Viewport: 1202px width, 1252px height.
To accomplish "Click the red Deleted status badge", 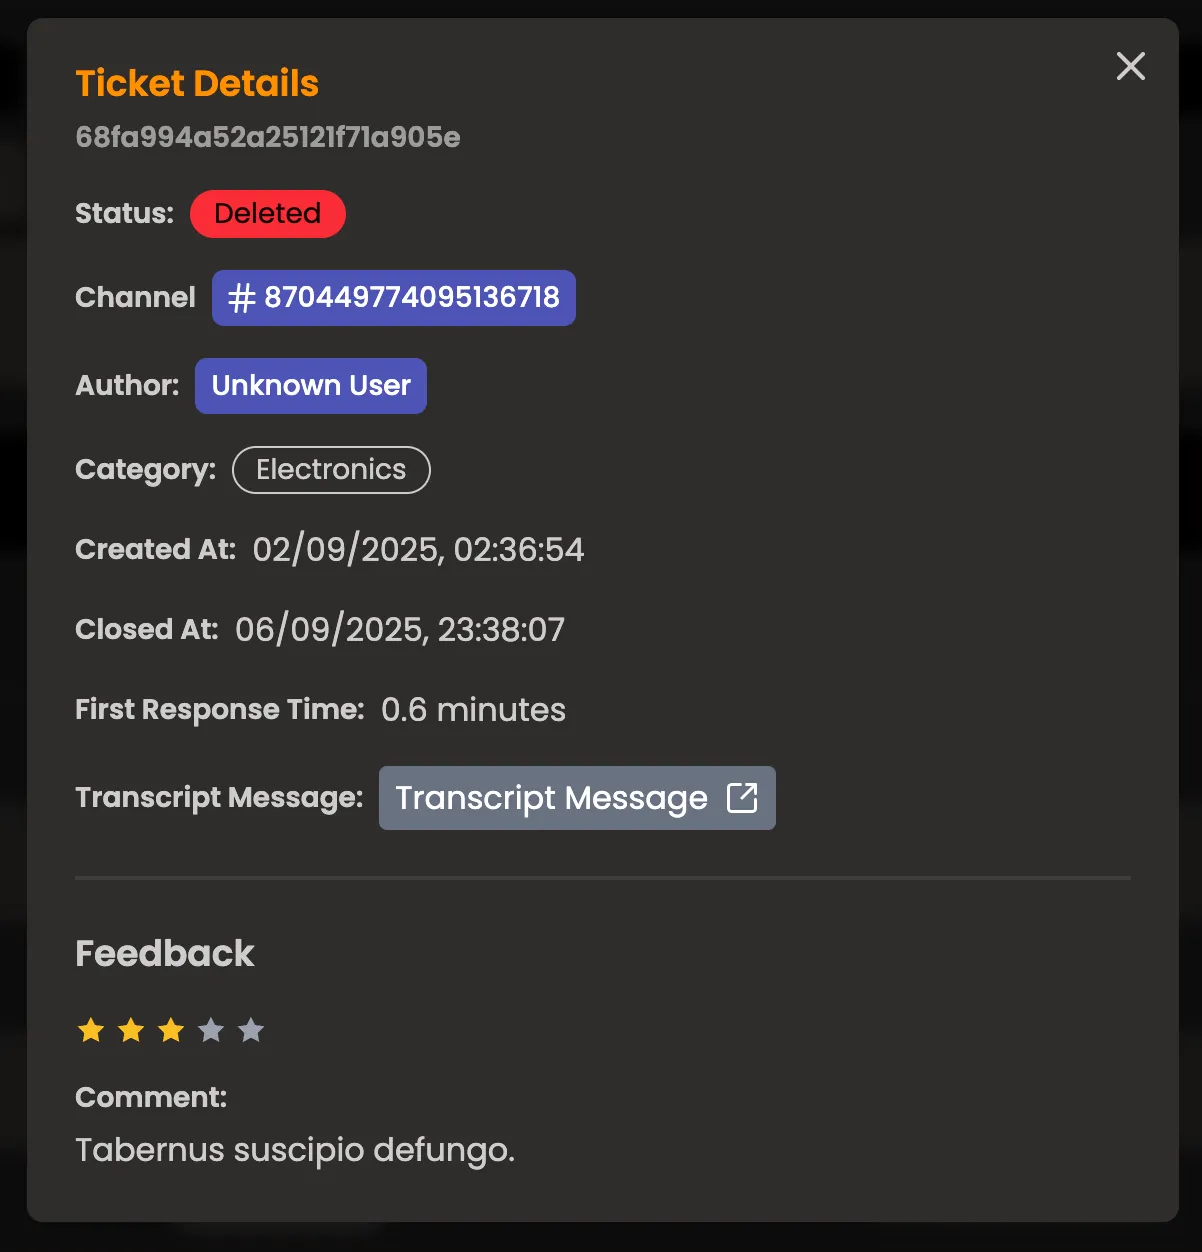I will 267,213.
